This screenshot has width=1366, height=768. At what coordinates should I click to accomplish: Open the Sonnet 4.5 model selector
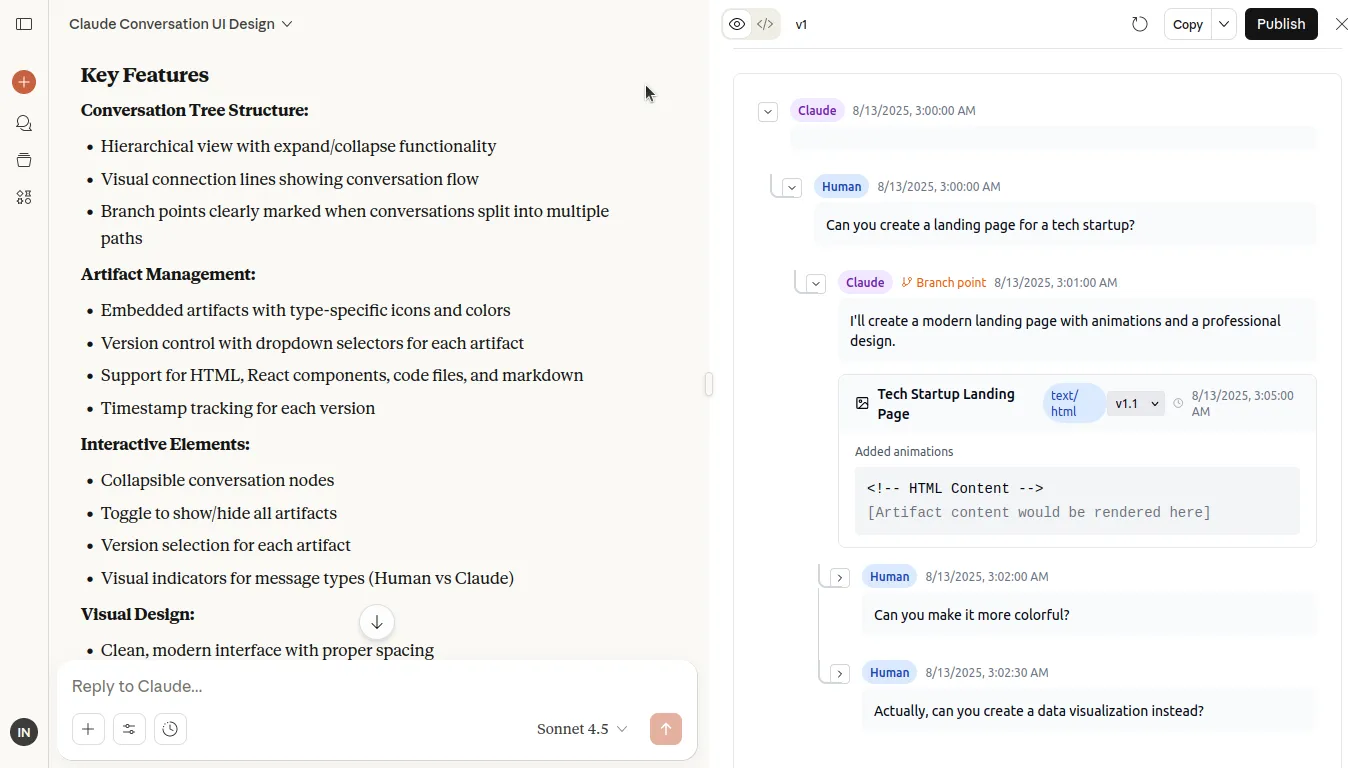(x=582, y=729)
